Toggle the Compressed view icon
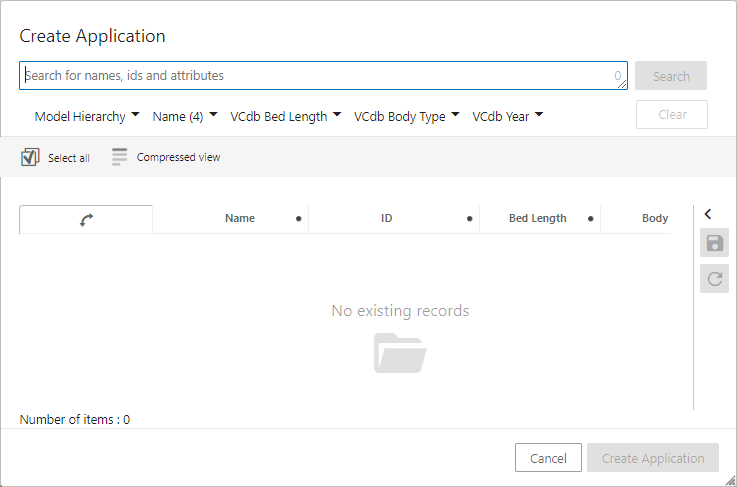Image resolution: width=737 pixels, height=487 pixels. coord(119,157)
